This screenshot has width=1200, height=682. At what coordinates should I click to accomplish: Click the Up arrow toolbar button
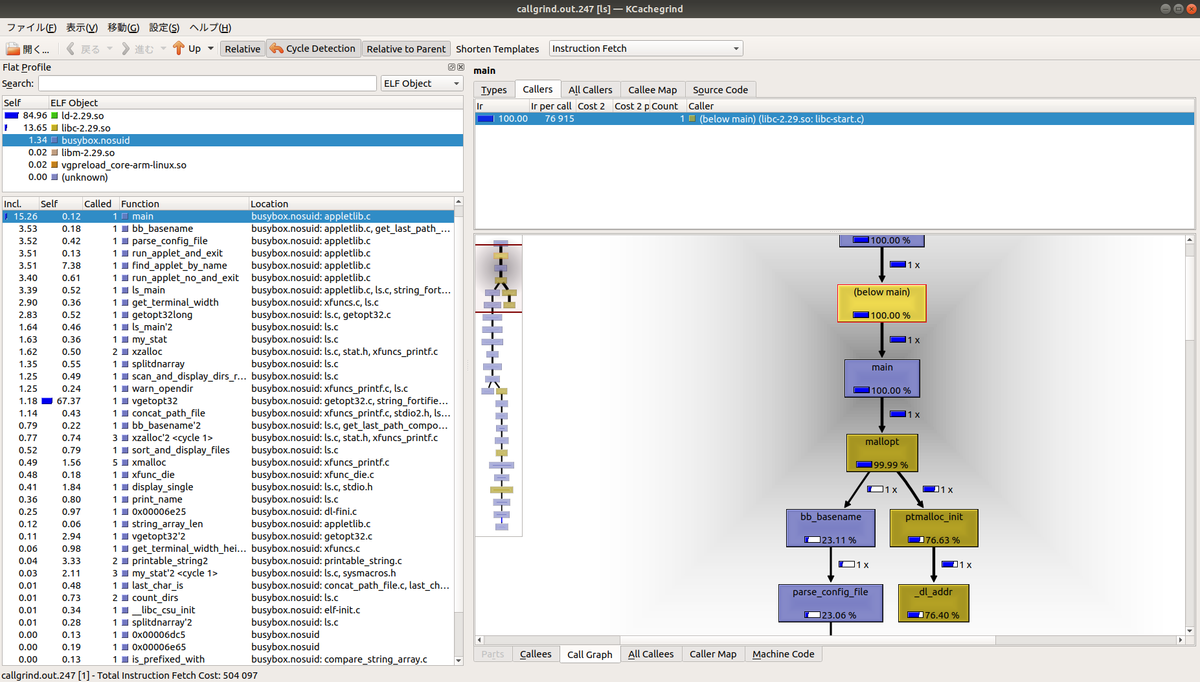[x=187, y=48]
